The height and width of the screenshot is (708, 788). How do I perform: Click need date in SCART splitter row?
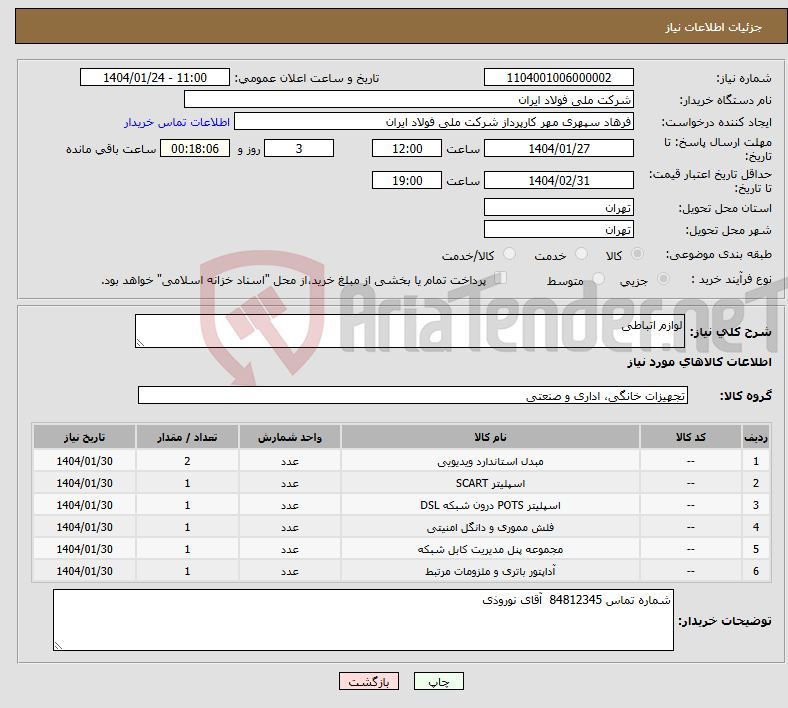click(x=84, y=483)
